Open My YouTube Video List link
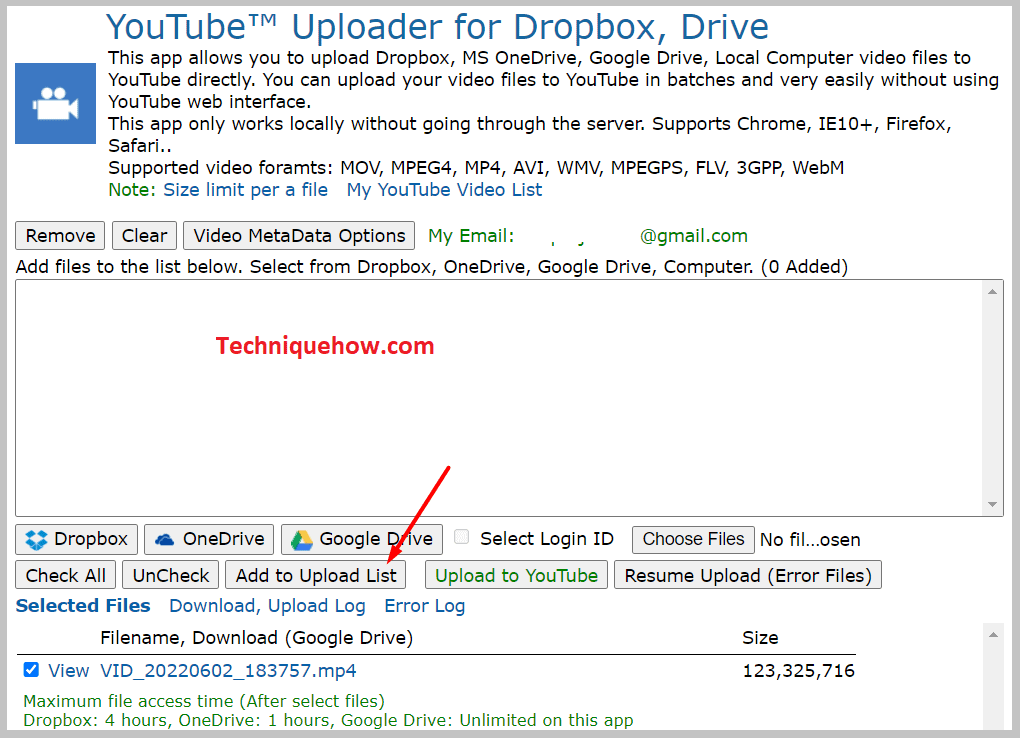The height and width of the screenshot is (738, 1020). (444, 190)
